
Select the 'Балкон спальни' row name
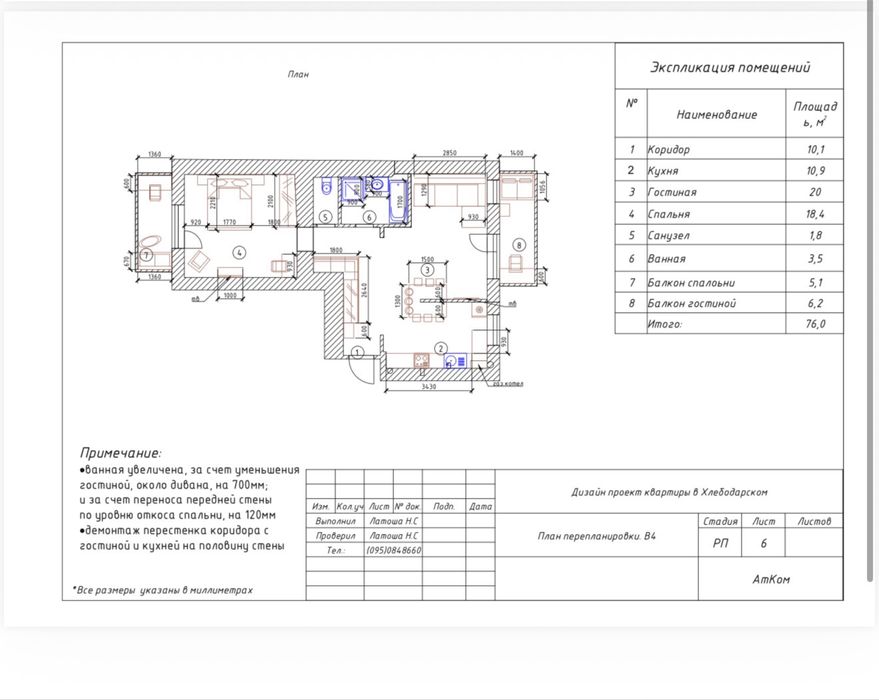click(x=691, y=283)
